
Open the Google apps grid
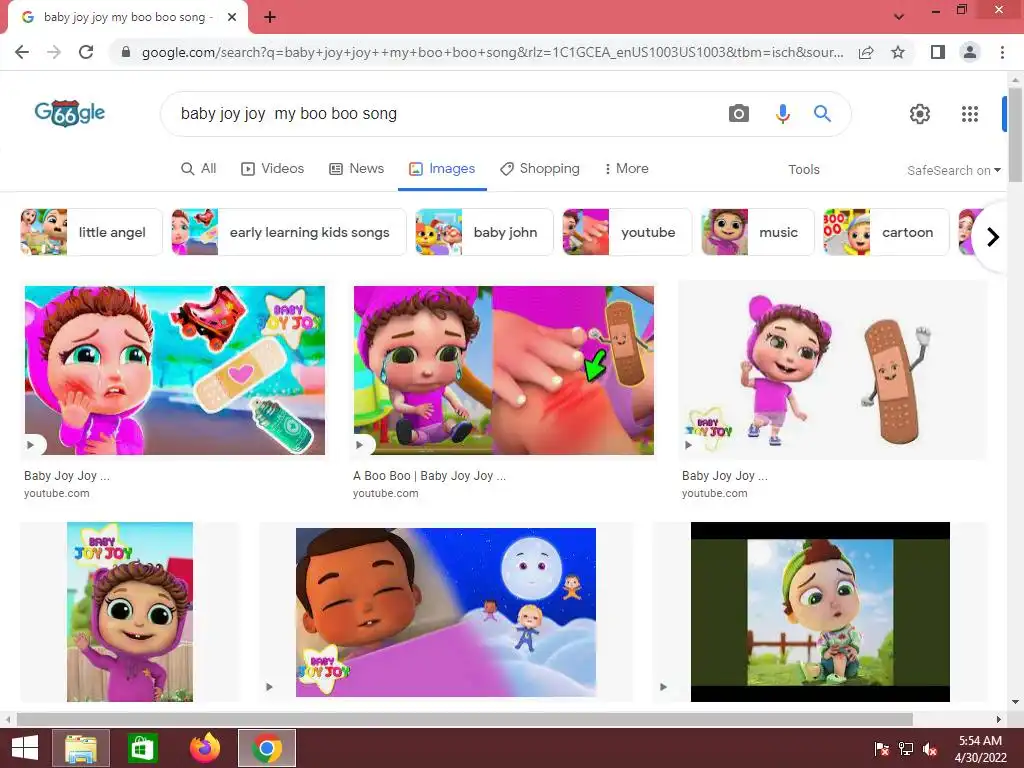coord(970,114)
